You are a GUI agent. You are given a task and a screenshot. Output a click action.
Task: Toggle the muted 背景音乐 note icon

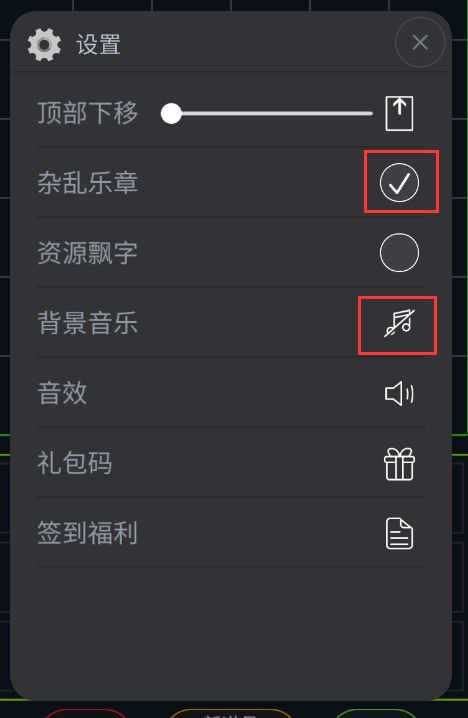[x=399, y=323]
